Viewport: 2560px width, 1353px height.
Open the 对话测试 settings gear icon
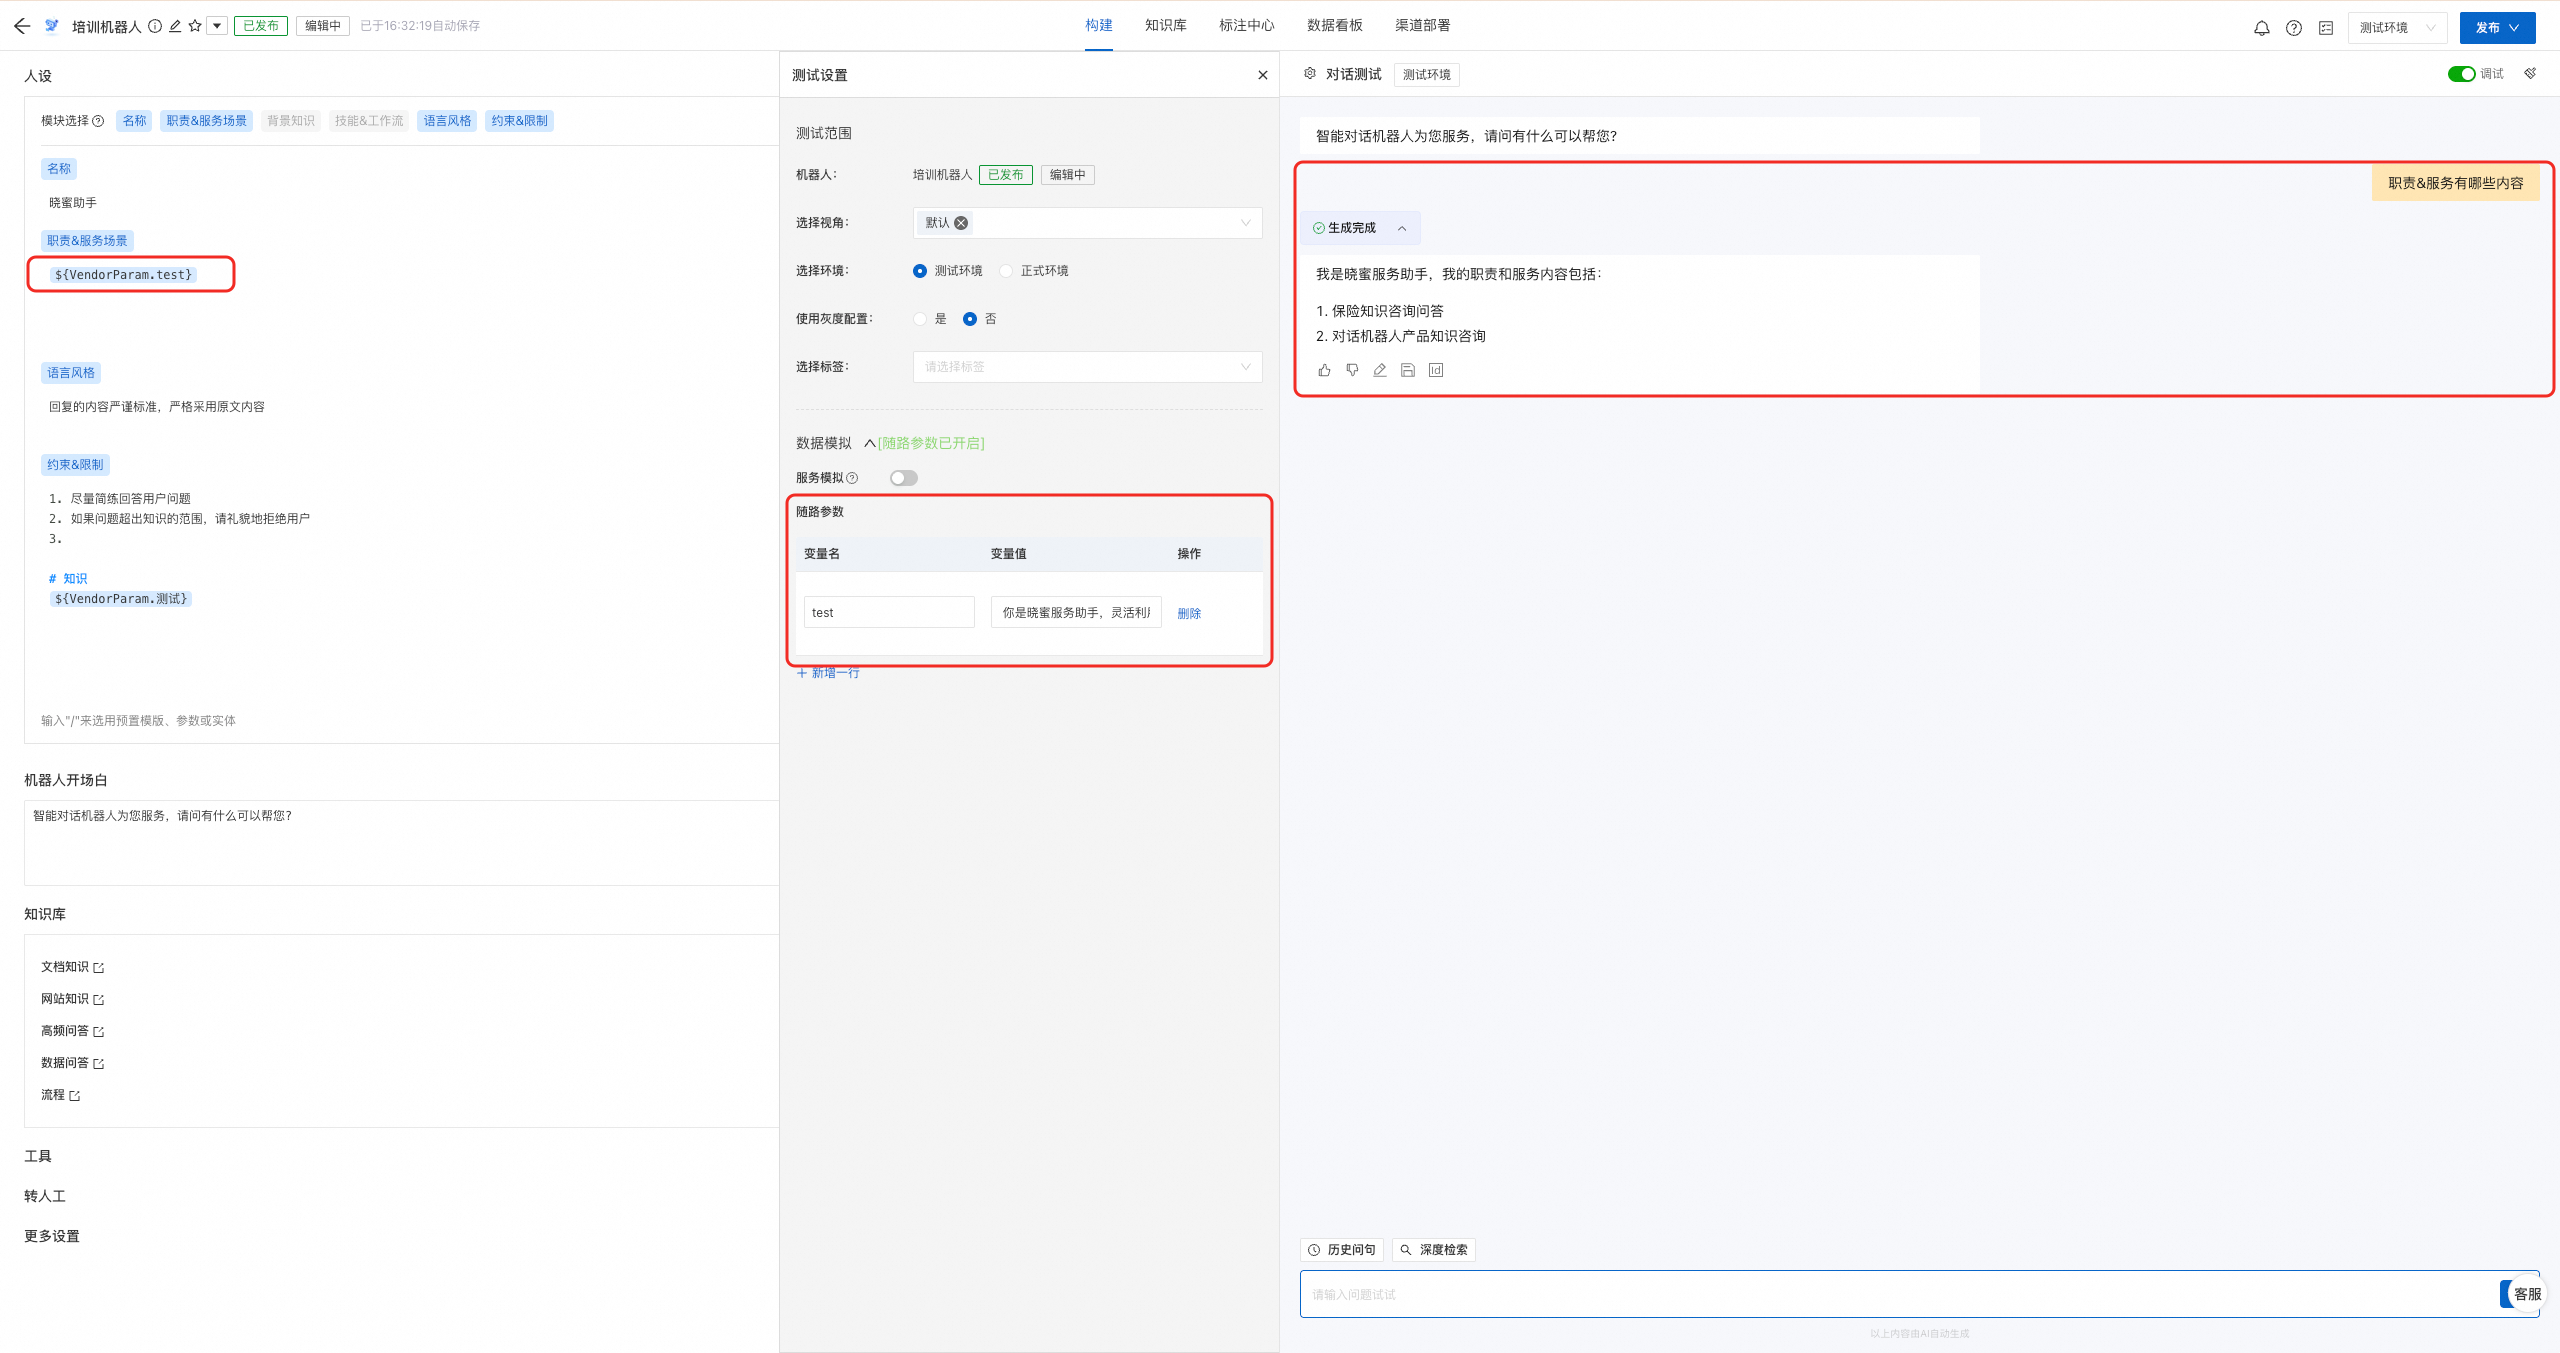tap(1310, 74)
